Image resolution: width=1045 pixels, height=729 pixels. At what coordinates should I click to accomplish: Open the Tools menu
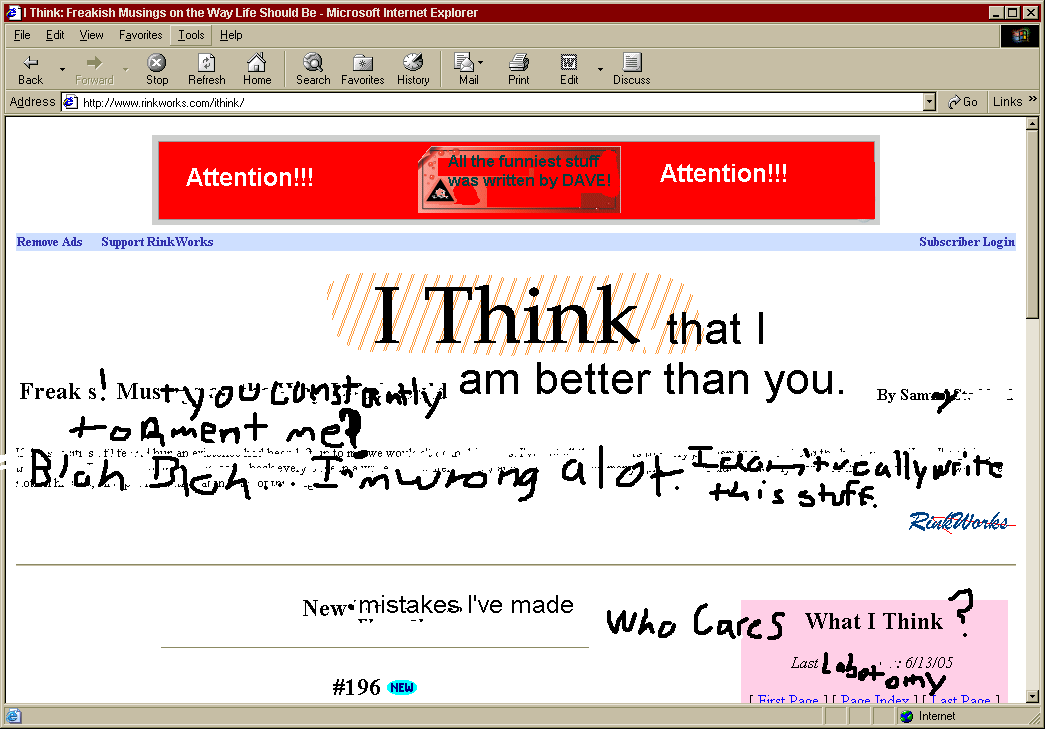tap(191, 35)
